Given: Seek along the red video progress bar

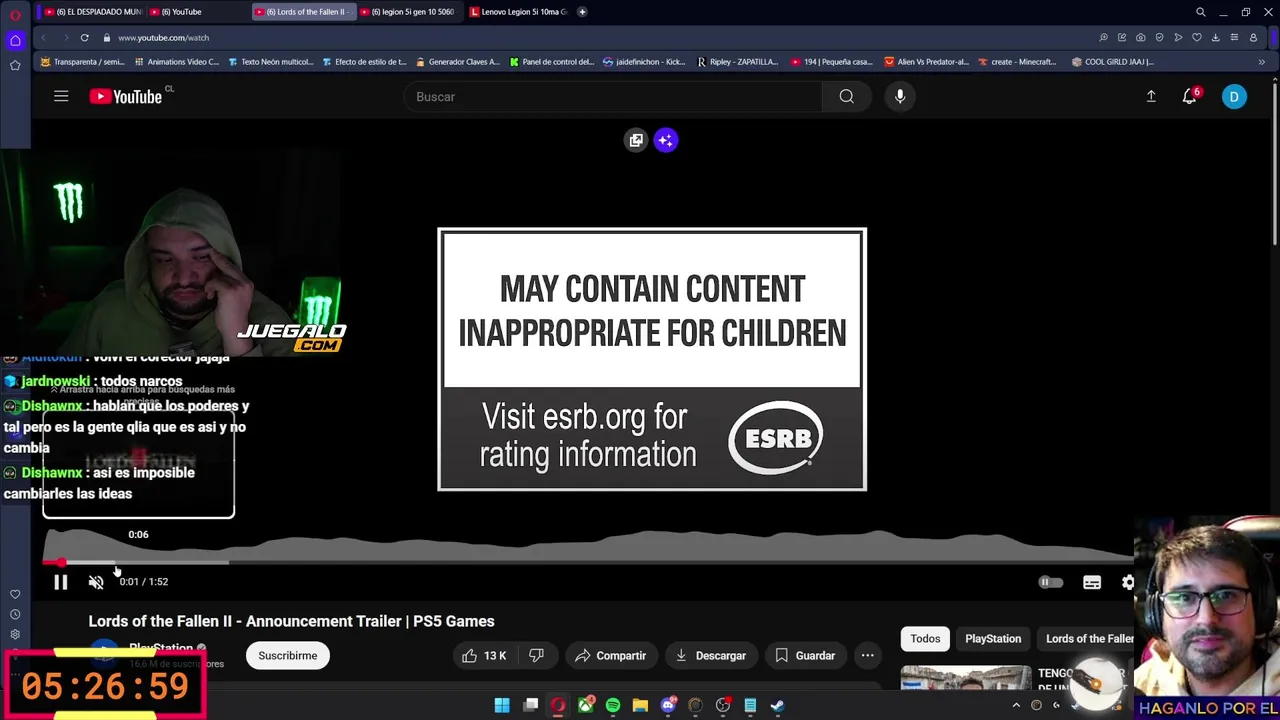Looking at the screenshot, I should [588, 563].
